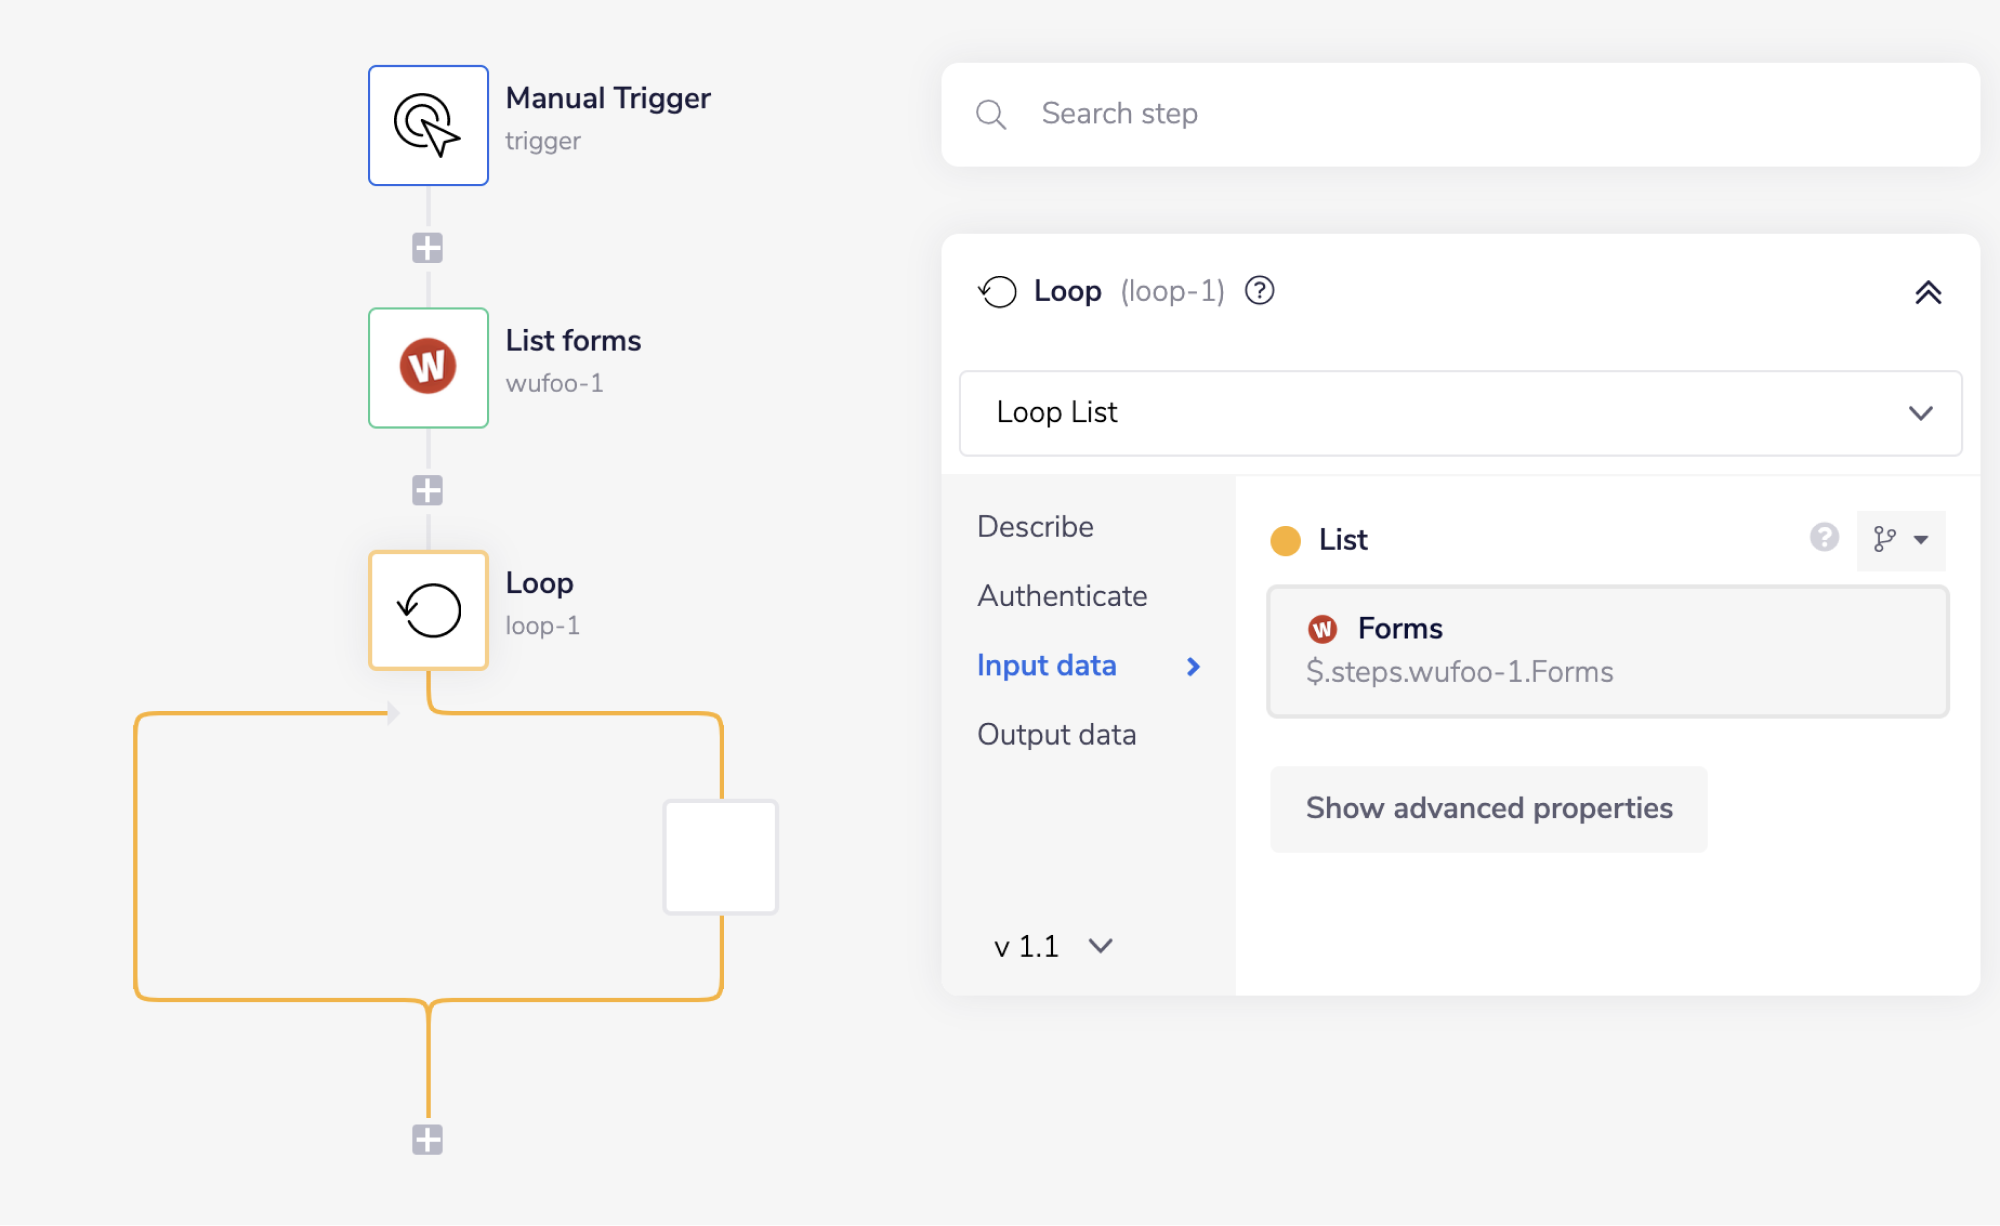Viewport: 2000px width, 1226px height.
Task: Add step after the loop at bottom
Action: click(428, 1139)
